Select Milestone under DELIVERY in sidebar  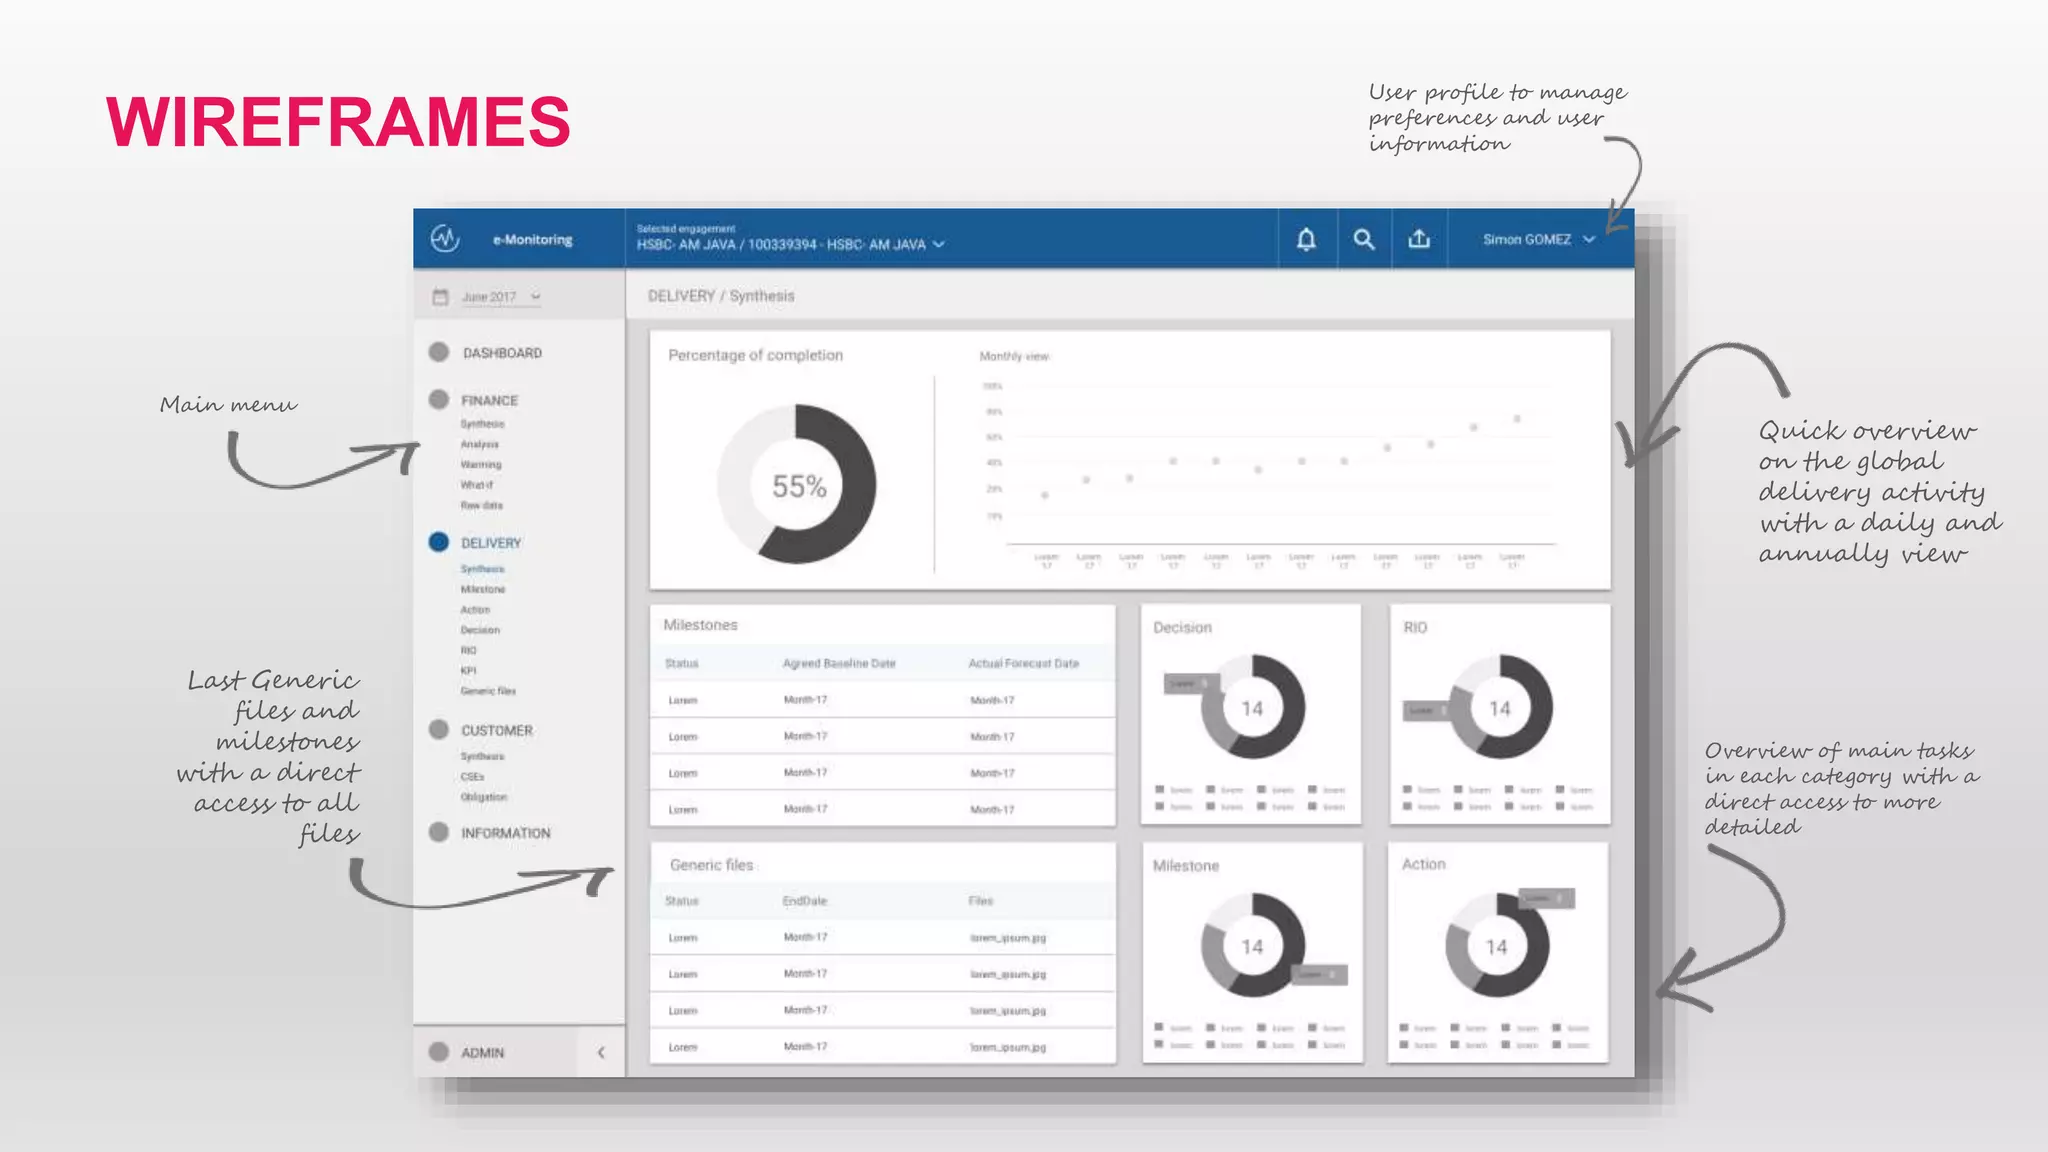point(483,589)
